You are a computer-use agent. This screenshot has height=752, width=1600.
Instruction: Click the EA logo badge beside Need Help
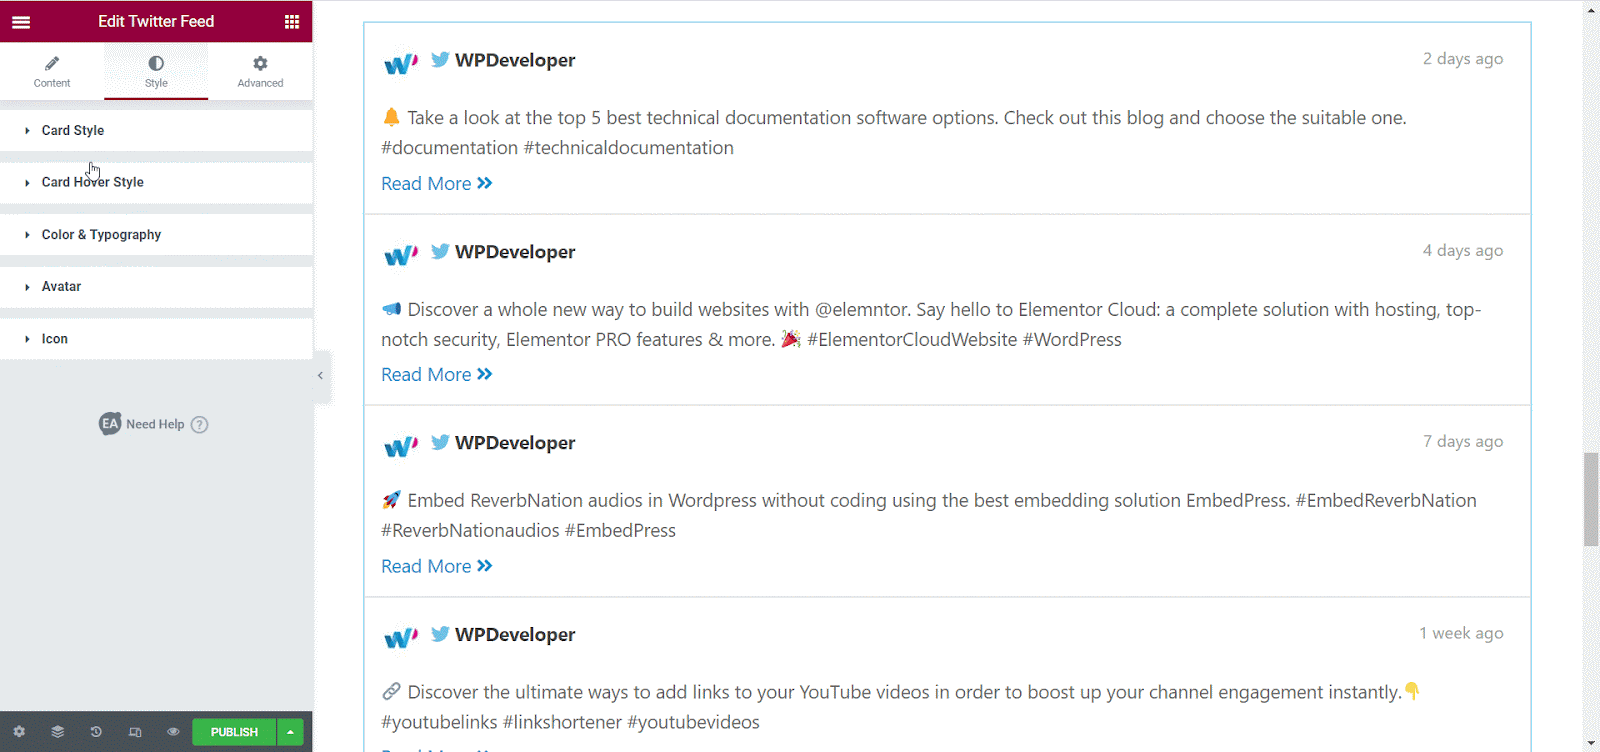pyautogui.click(x=110, y=424)
